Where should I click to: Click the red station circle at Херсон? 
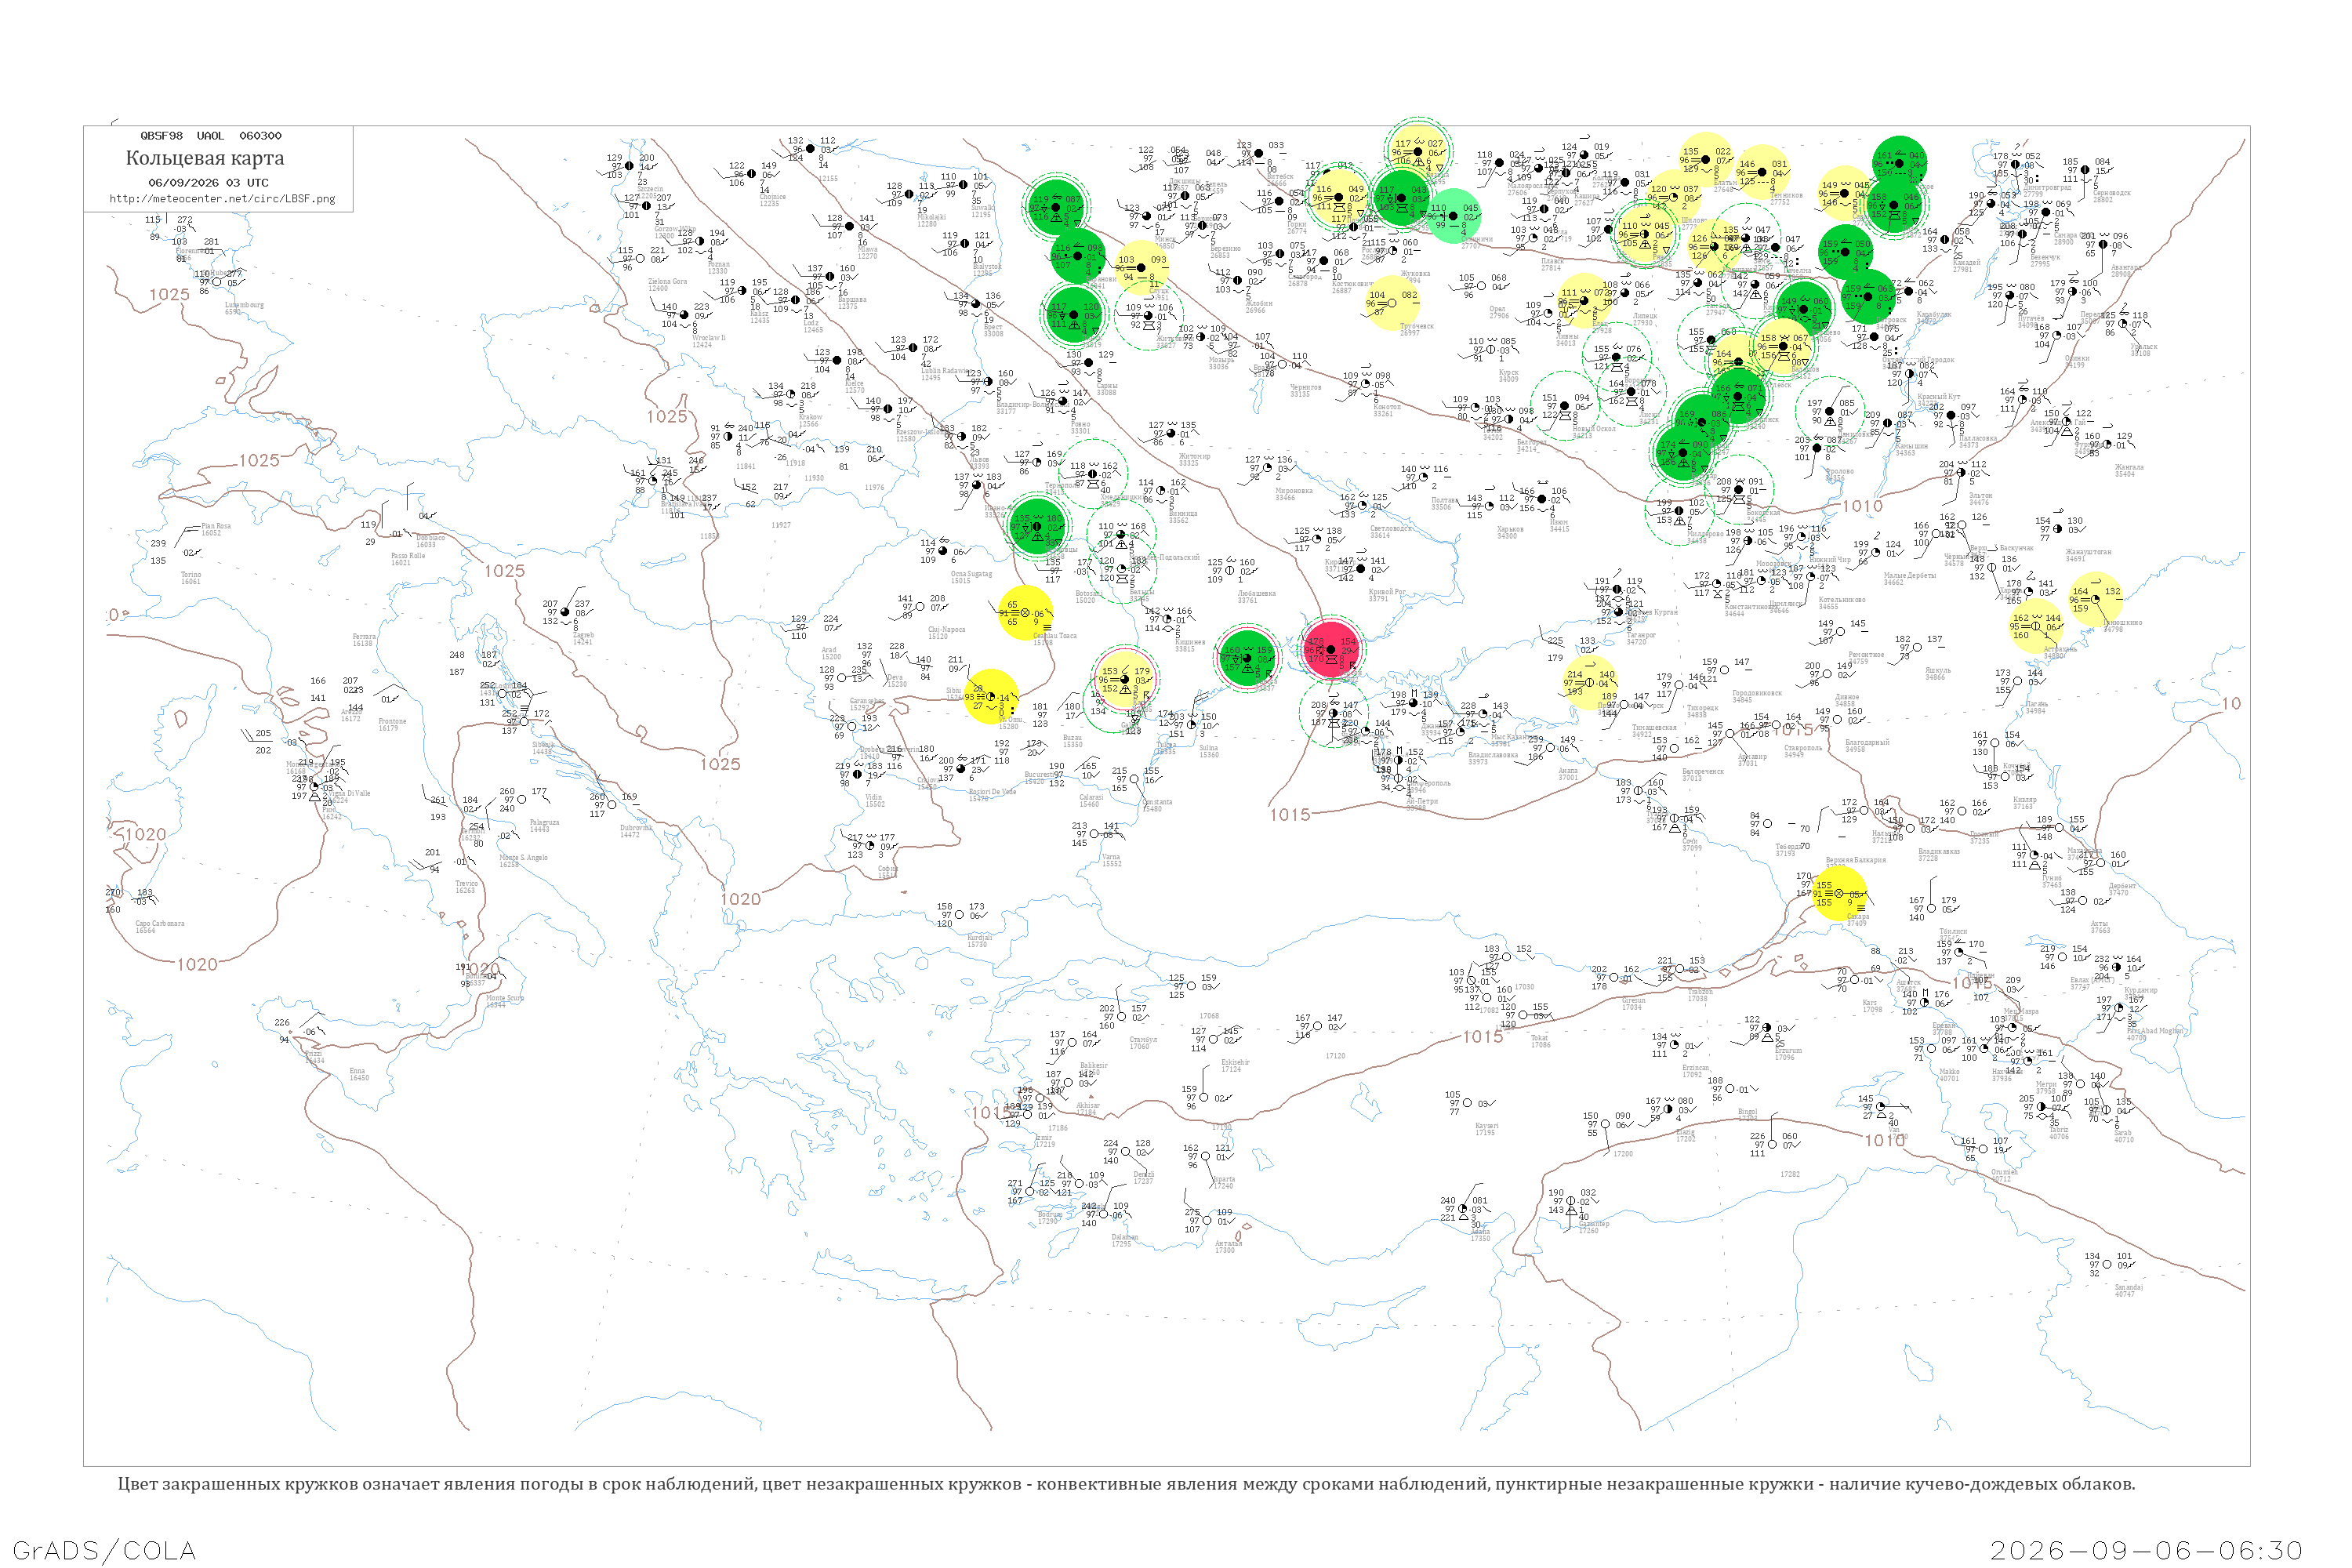pyautogui.click(x=1331, y=650)
